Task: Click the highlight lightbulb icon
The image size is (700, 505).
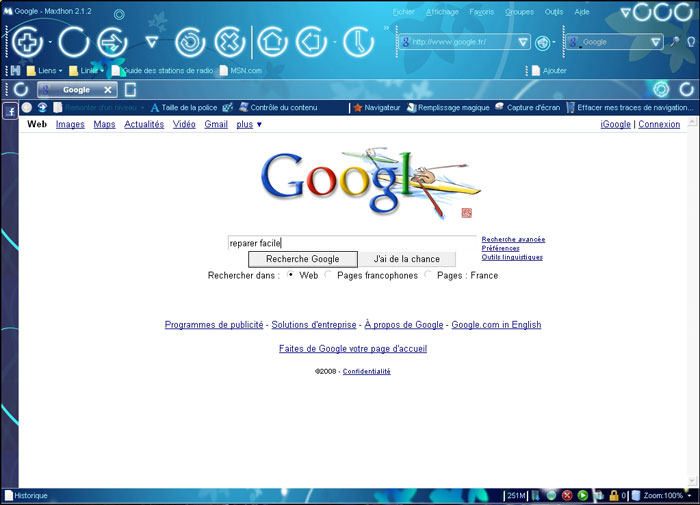Action: point(691,42)
